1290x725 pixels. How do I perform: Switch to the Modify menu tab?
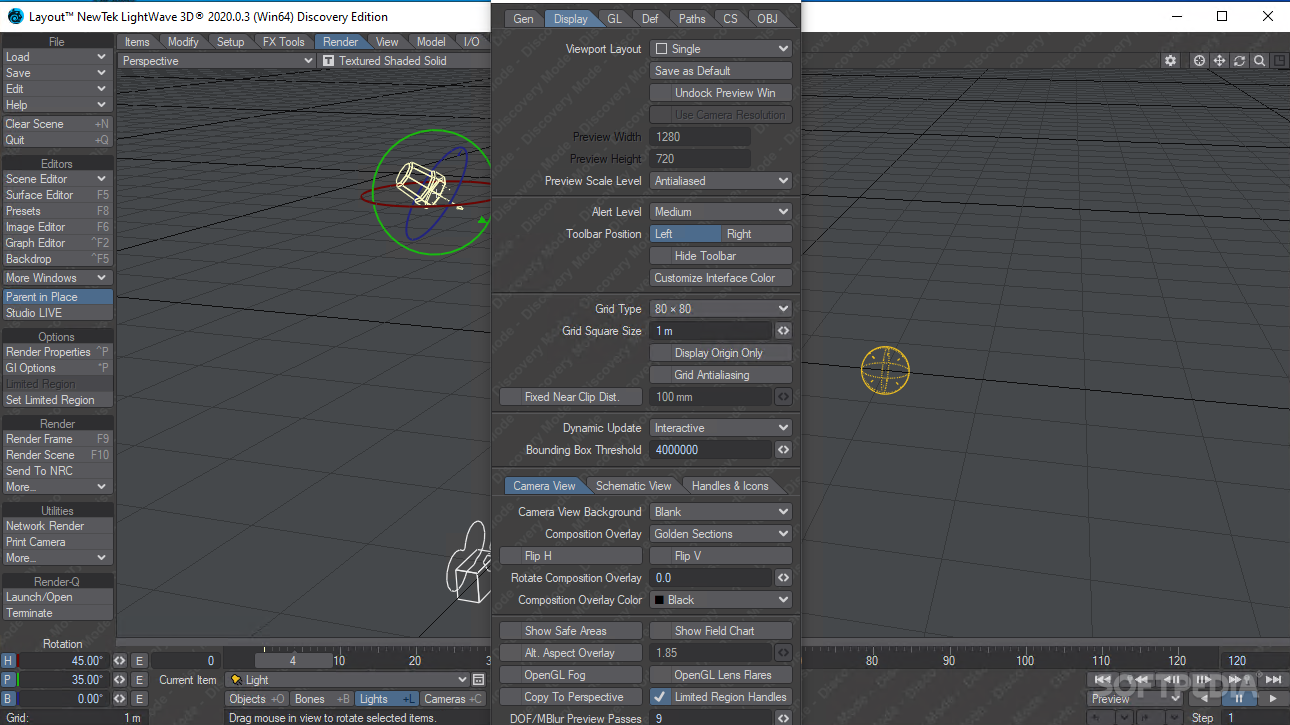pyautogui.click(x=183, y=42)
